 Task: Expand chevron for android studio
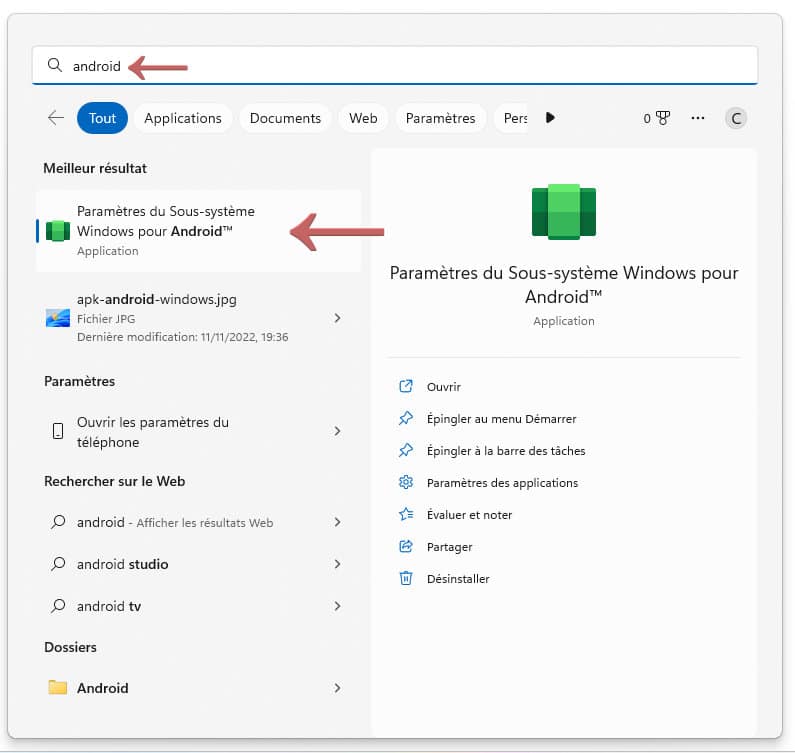(337, 564)
